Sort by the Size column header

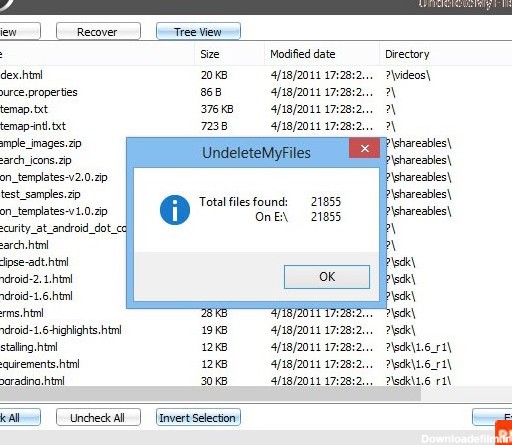tap(229, 54)
